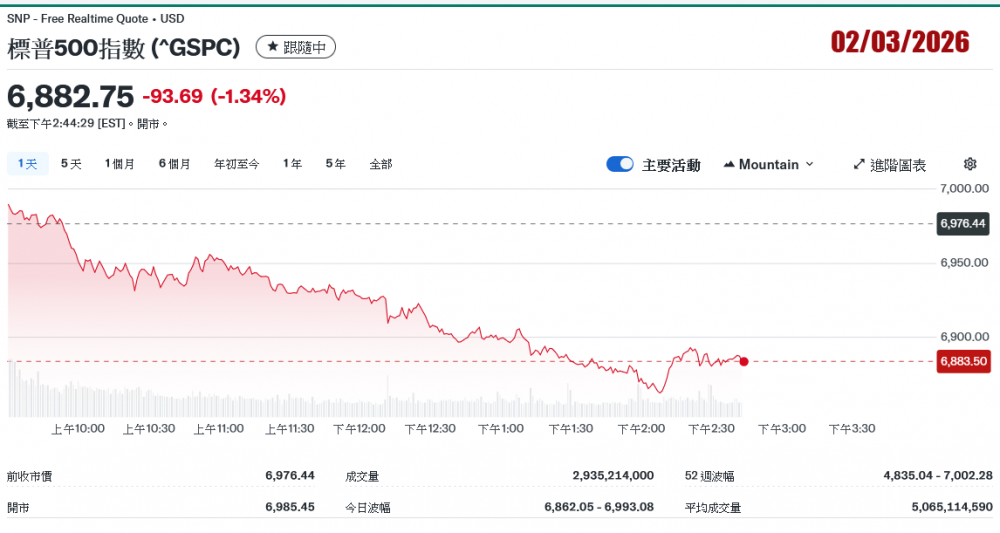The width and height of the screenshot is (1000, 533).
Task: Select 全部 time range
Action: point(381,164)
